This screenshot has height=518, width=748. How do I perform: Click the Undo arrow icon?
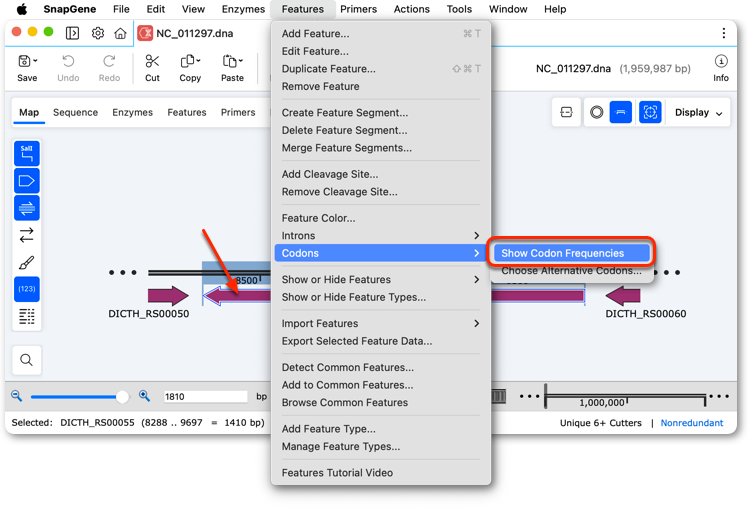point(68,61)
